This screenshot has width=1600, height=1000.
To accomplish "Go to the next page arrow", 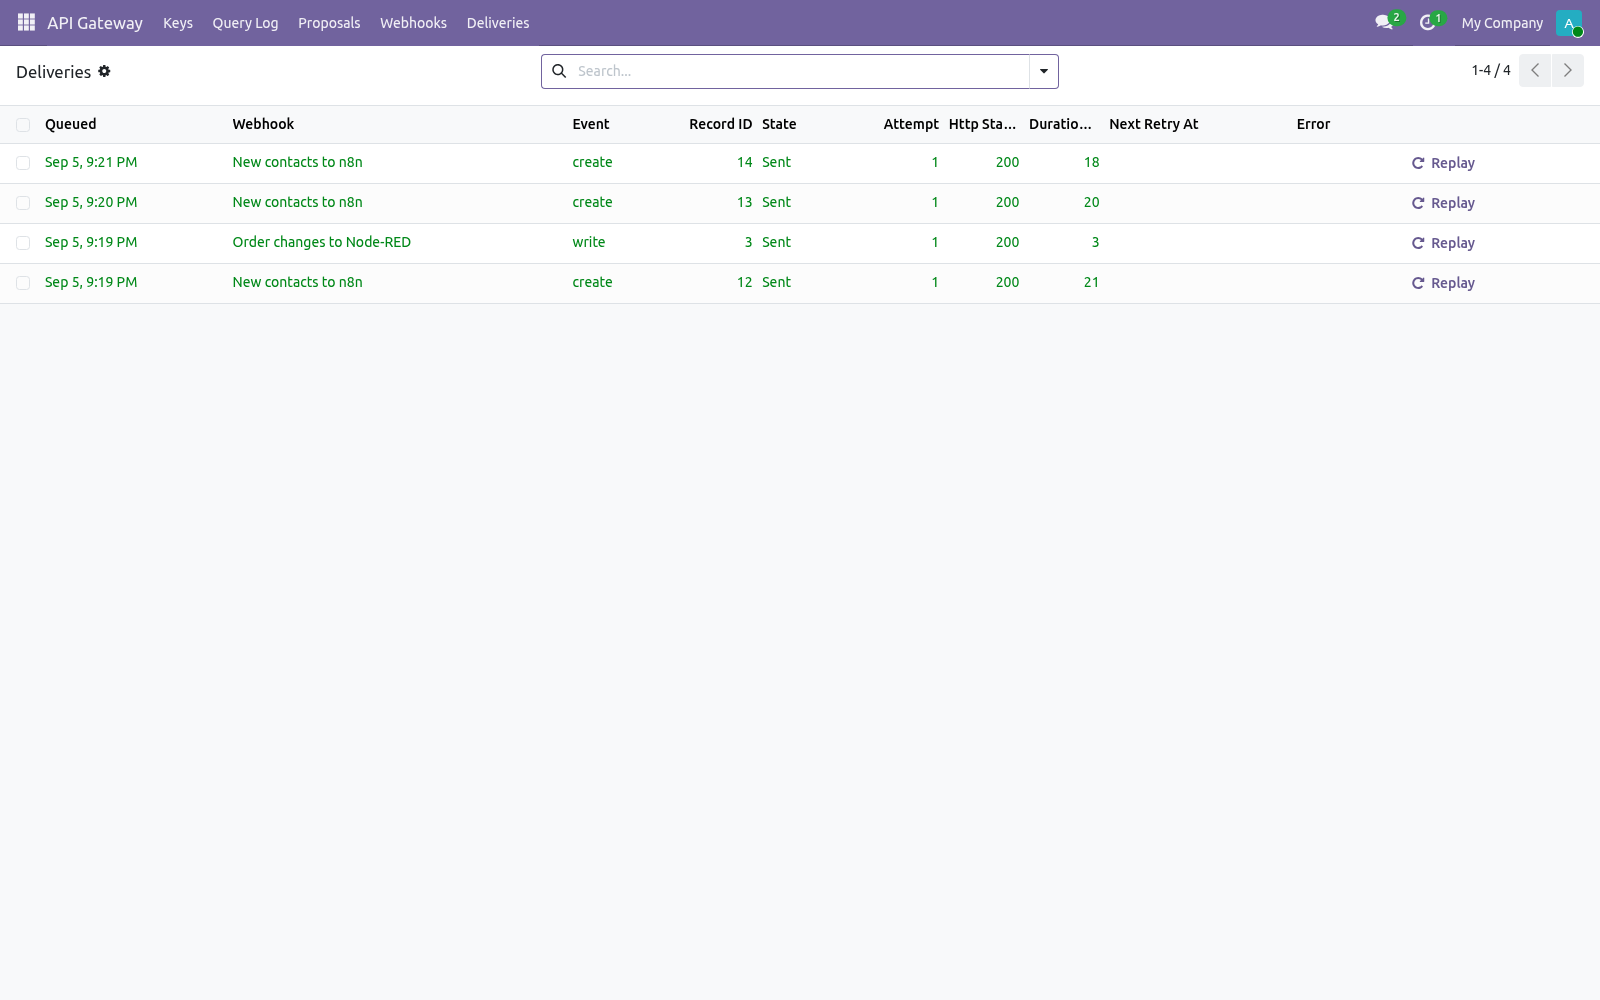I will (1567, 70).
